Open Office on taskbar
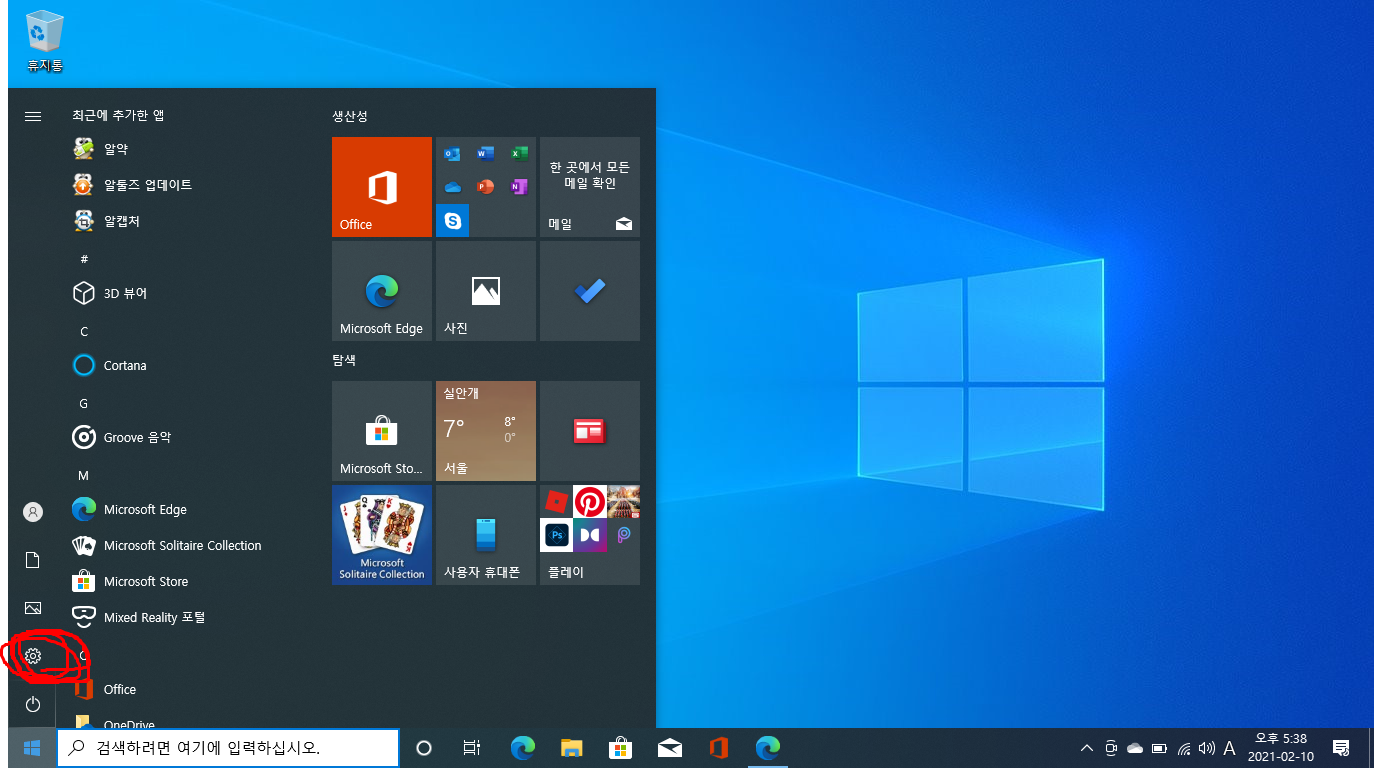The width and height of the screenshot is (1374, 768). (x=718, y=747)
